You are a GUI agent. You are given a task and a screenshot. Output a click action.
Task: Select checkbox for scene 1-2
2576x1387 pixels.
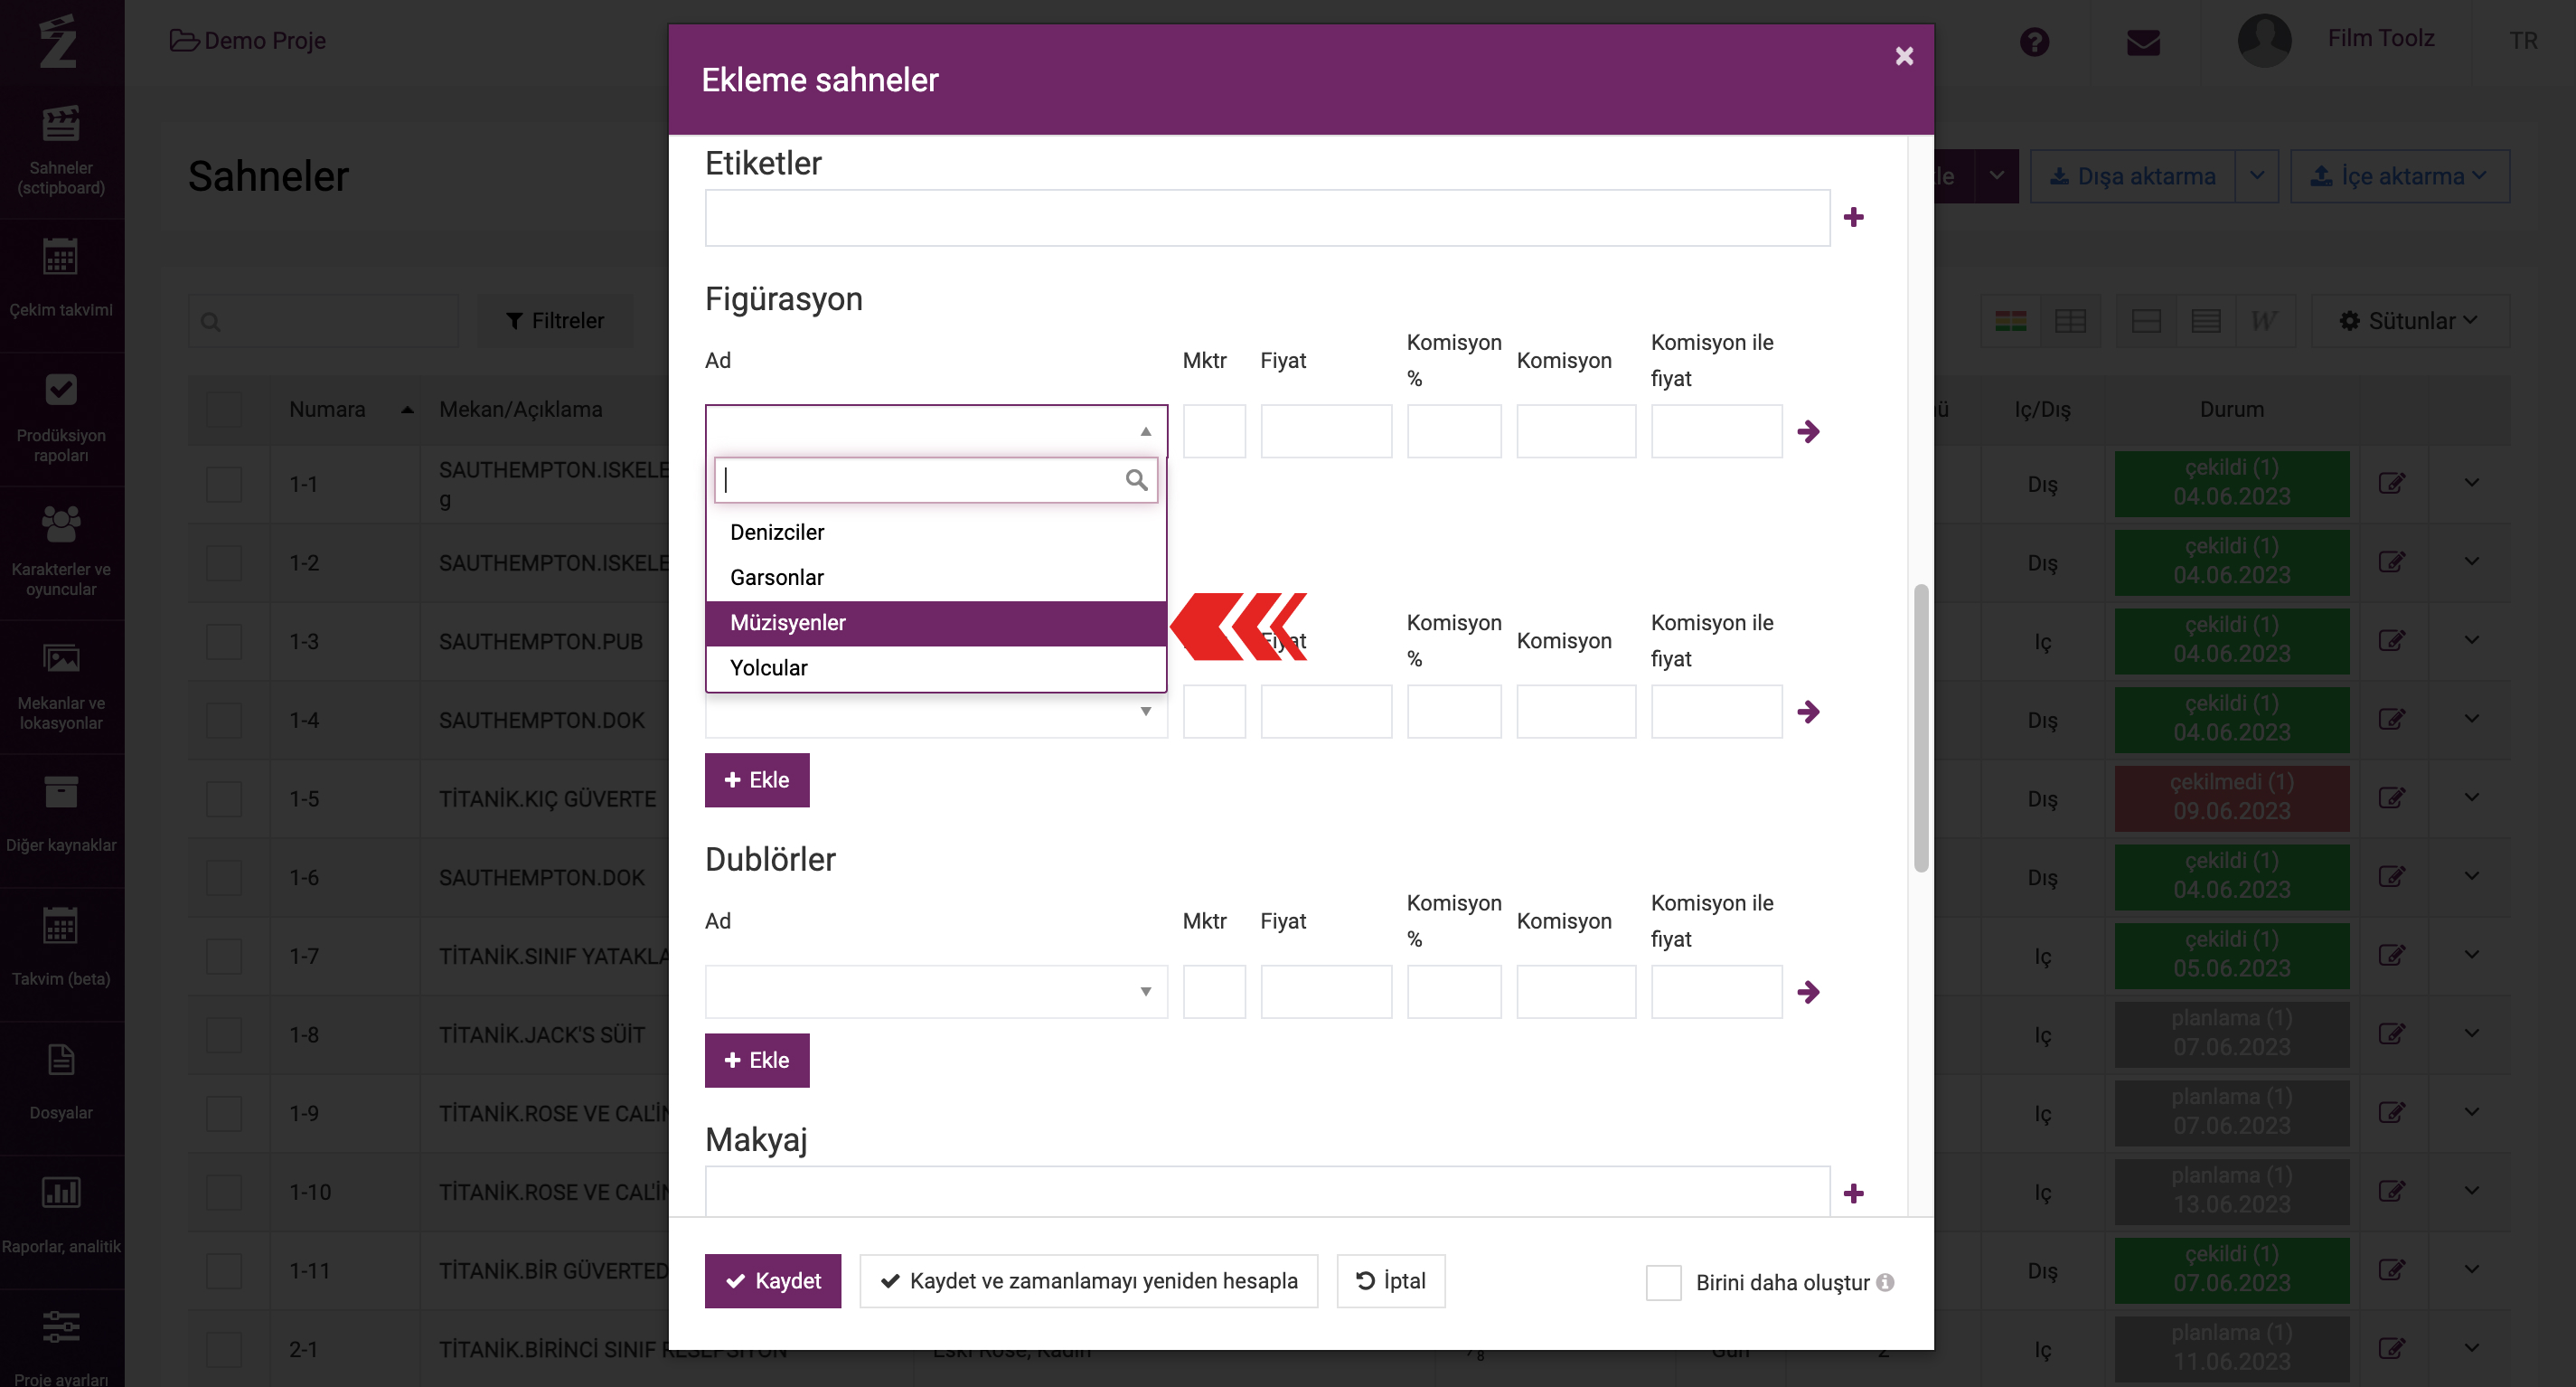223,563
